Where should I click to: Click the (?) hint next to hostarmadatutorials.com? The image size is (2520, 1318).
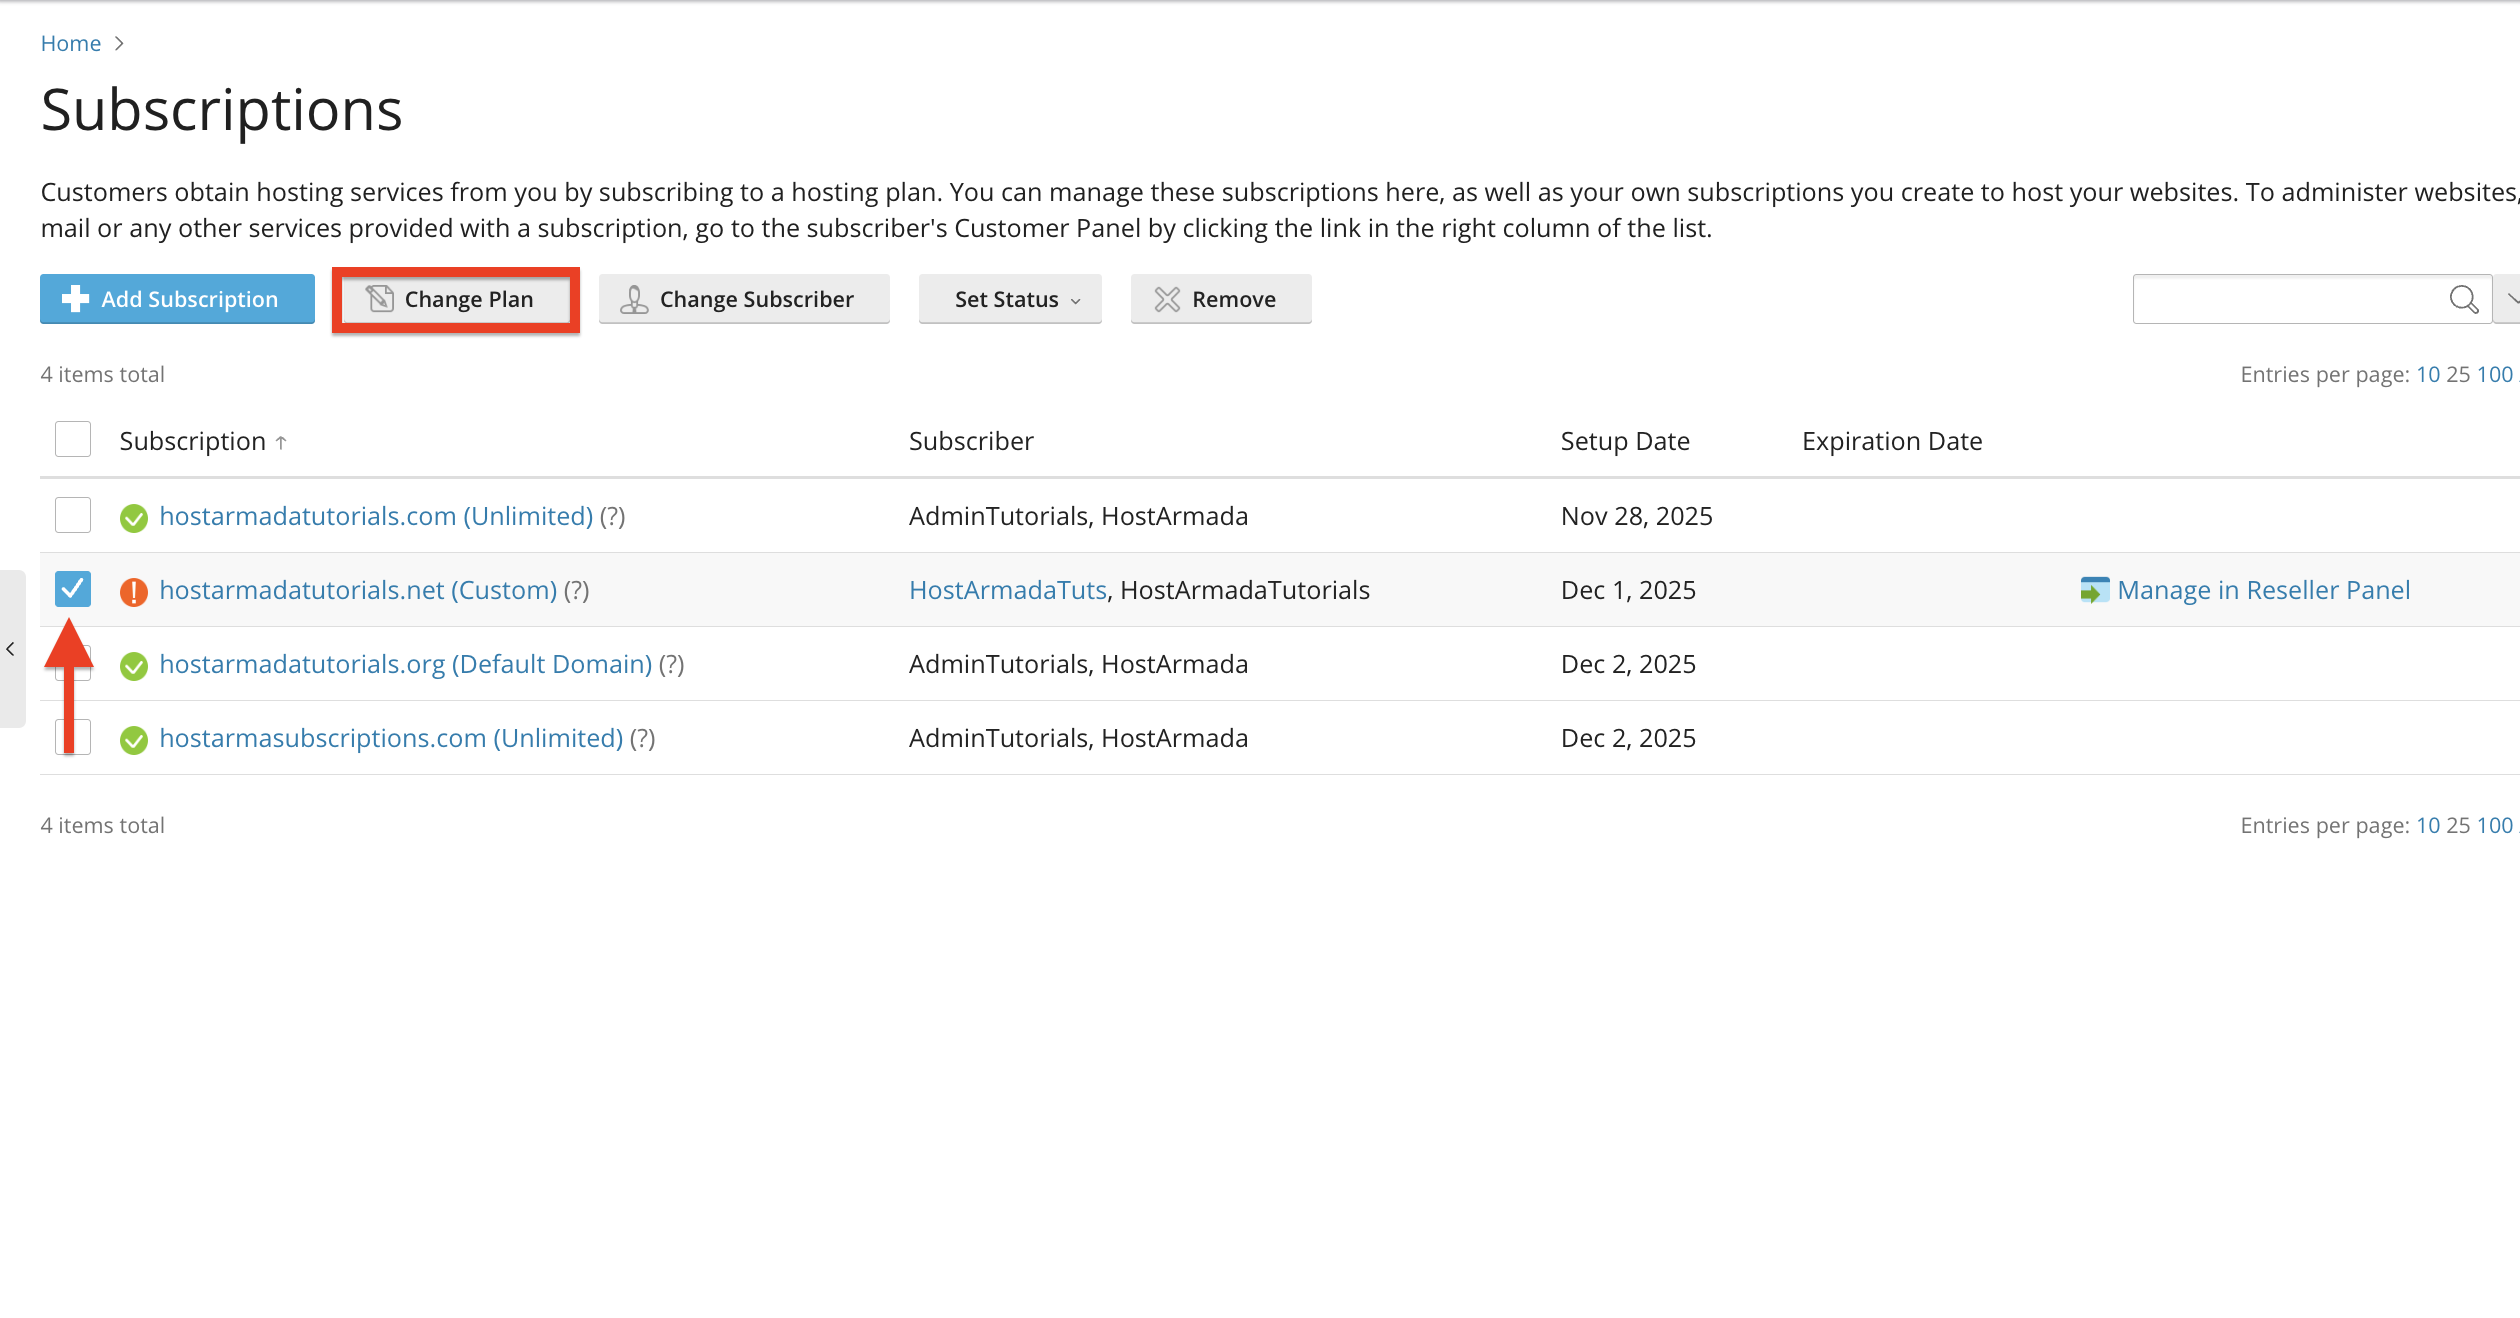612,516
